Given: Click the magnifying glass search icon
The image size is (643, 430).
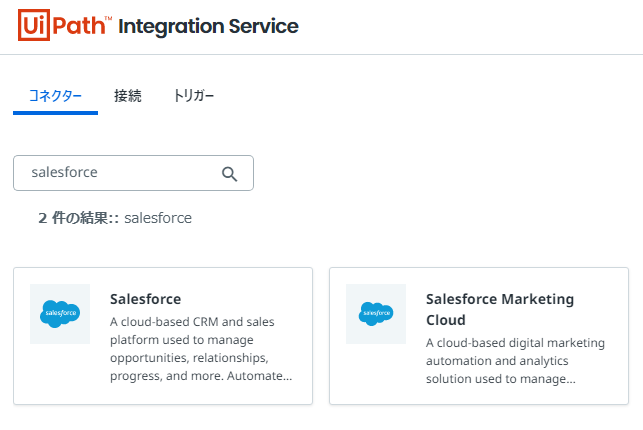Looking at the screenshot, I should point(229,174).
